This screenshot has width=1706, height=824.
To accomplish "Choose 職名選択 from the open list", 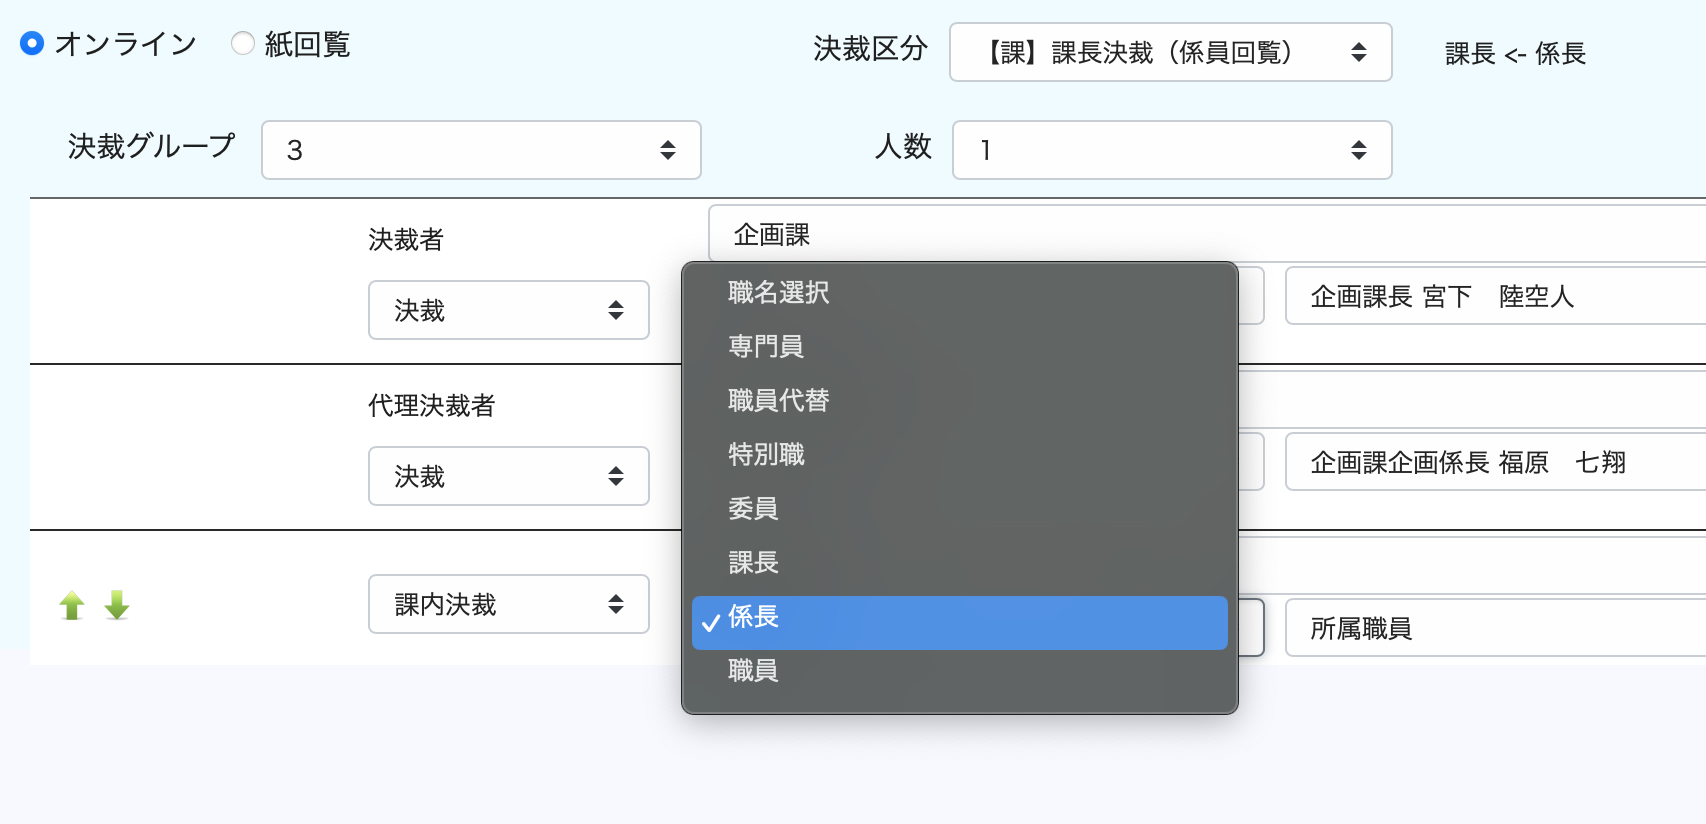I will click(x=779, y=293).
